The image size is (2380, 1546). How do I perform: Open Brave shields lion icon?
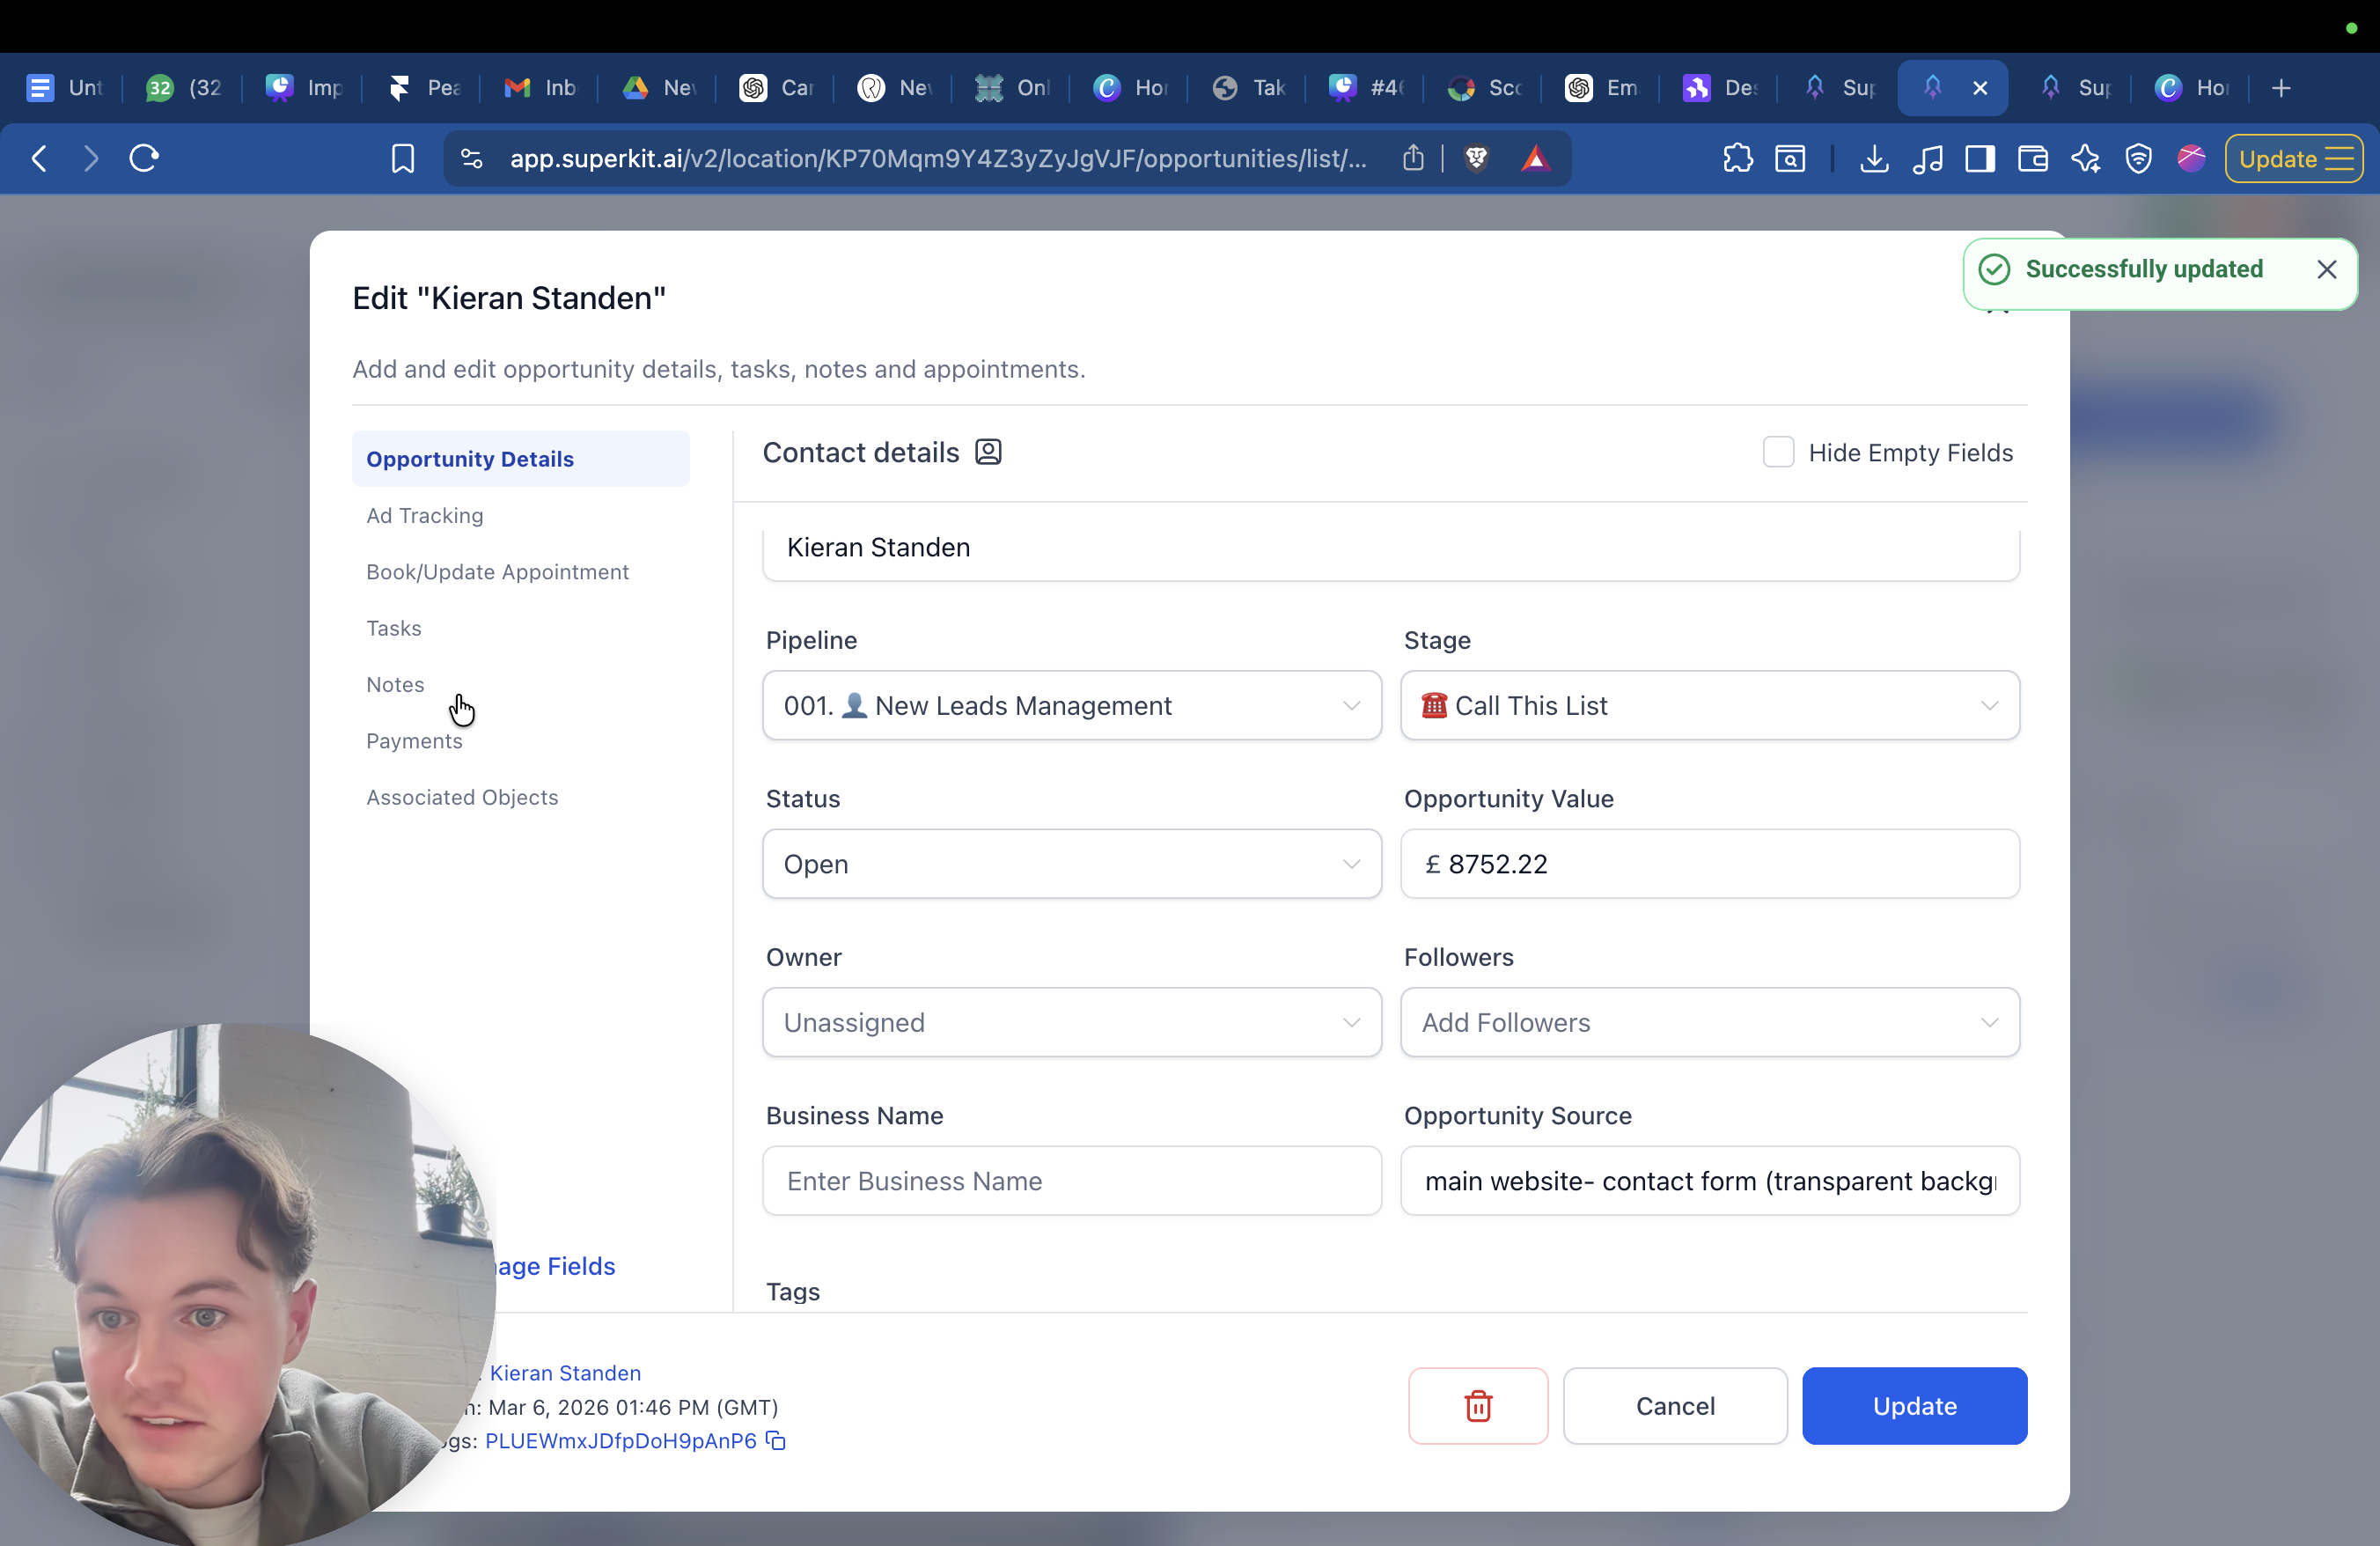(1476, 159)
